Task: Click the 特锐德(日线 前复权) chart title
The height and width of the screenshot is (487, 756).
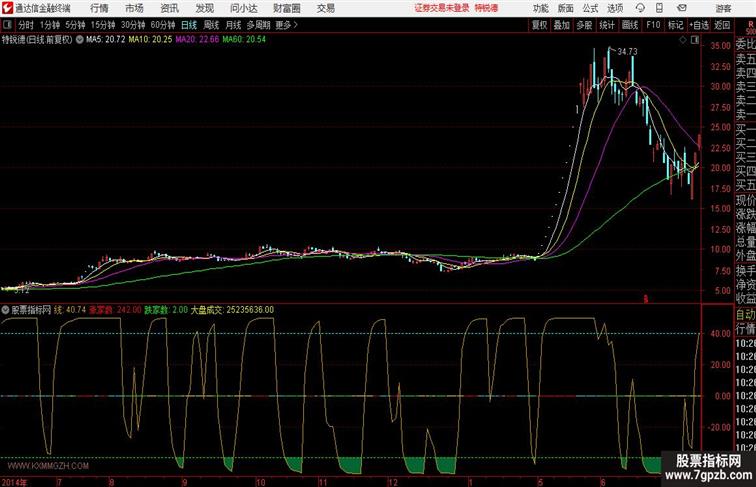Action: point(37,40)
